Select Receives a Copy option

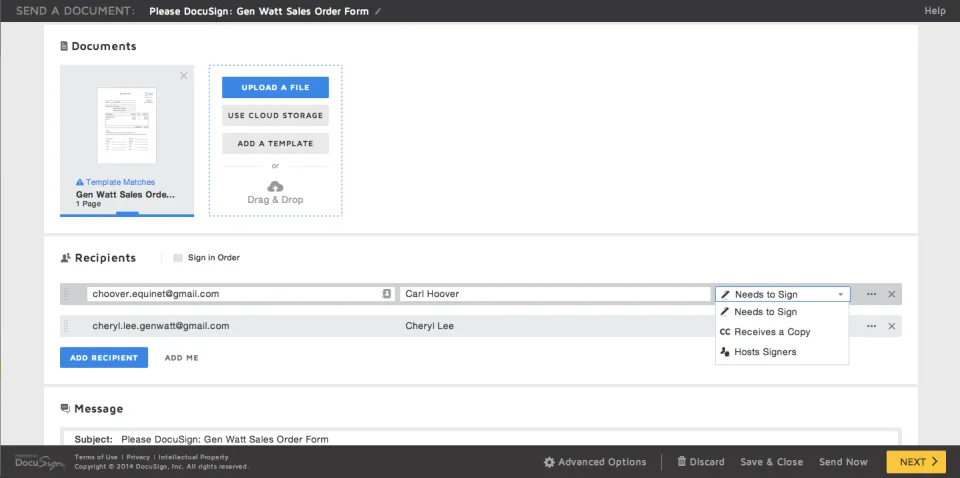coord(782,332)
